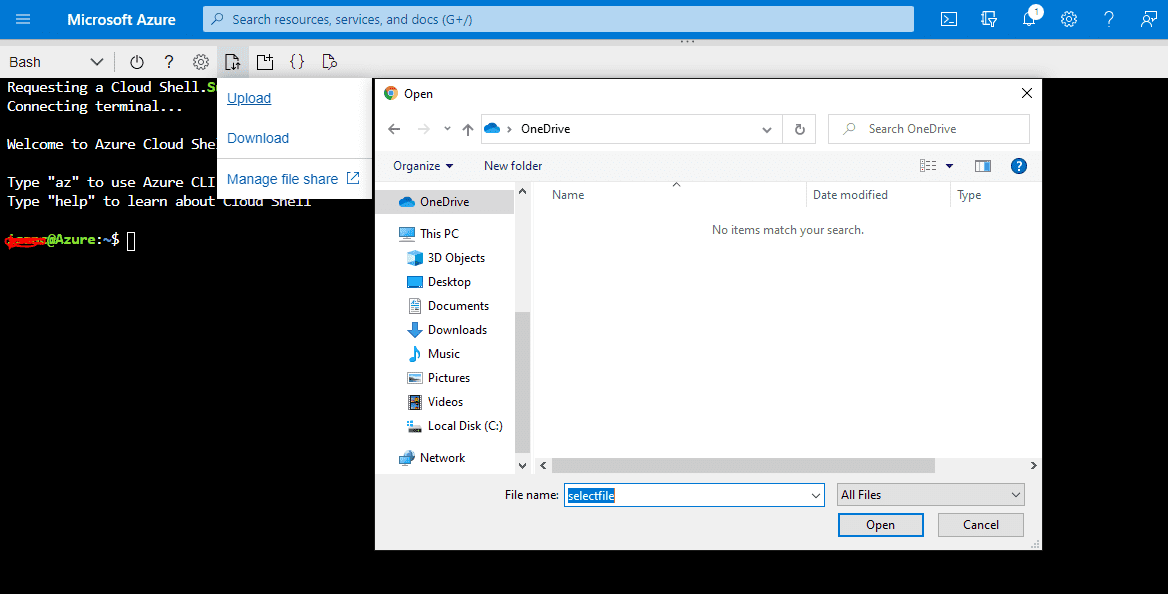
Task: Open Azure portal settings gear in header
Action: [1069, 19]
